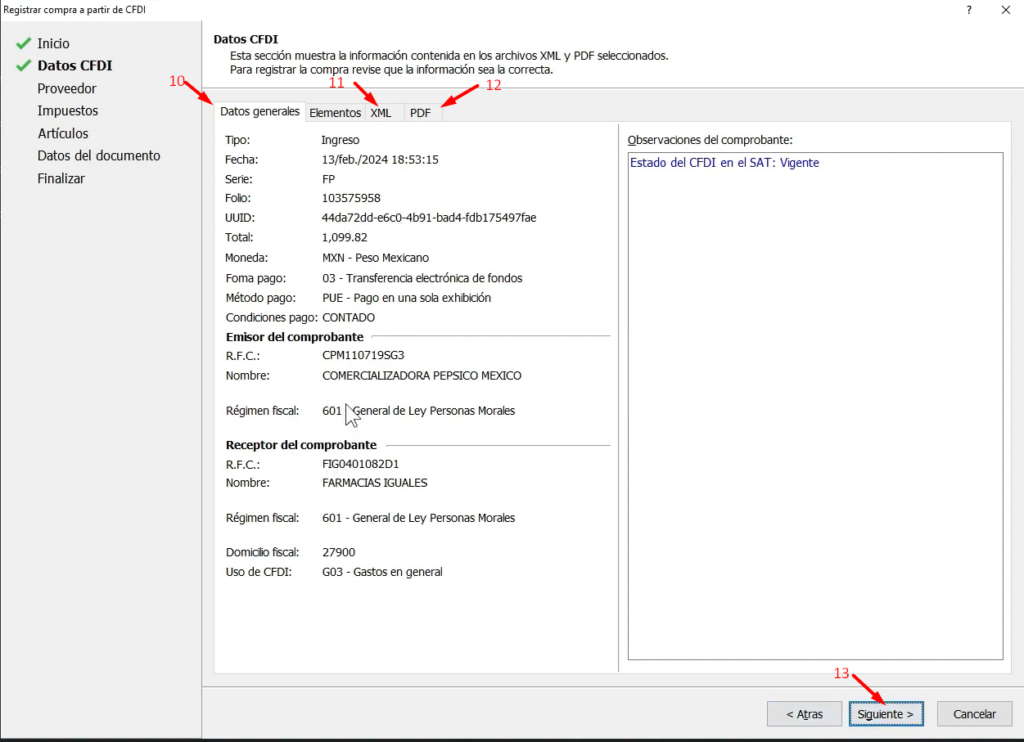Screen dimensions: 1024x742
Task: Select the Datos CFDI step in the sidebar
Action: pyautogui.click(x=75, y=66)
